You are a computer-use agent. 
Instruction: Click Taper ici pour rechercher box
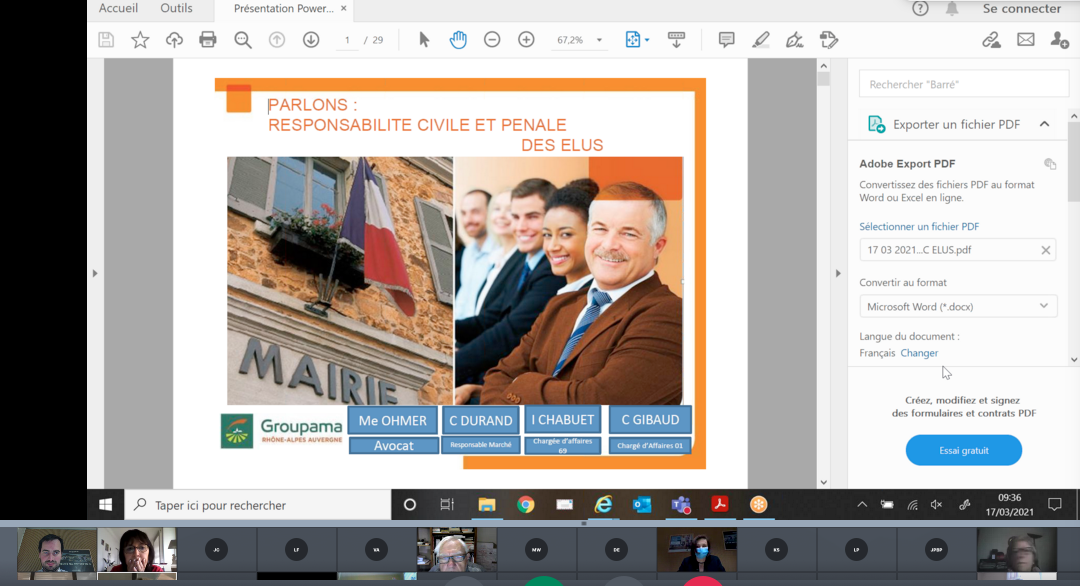coord(258,505)
